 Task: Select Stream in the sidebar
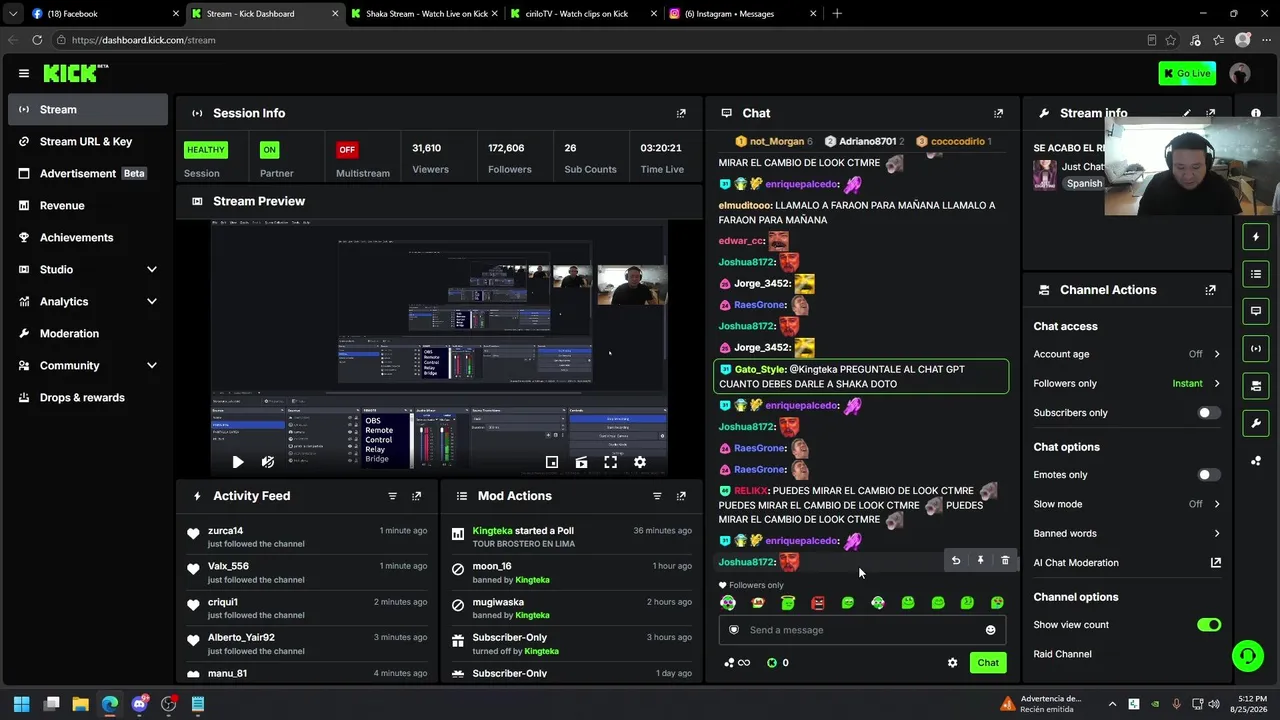pos(88,110)
